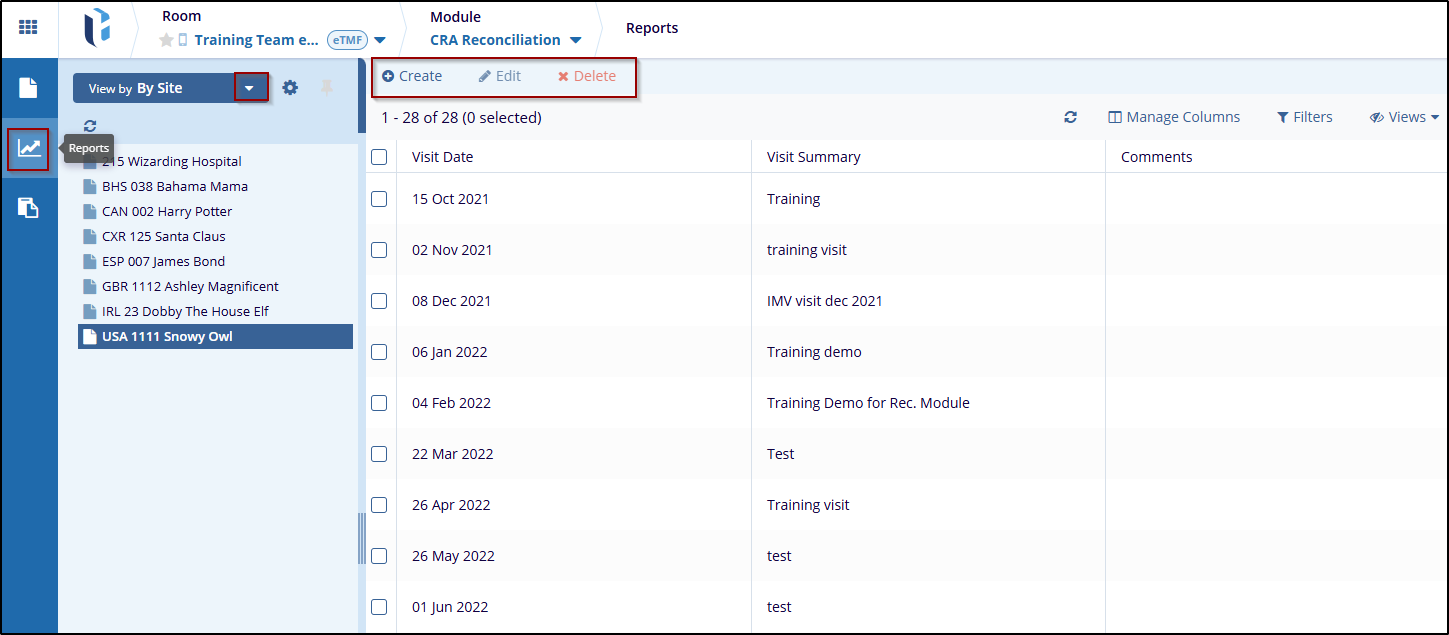Screen dimensions: 1449x635
Task: Refresh the reports grid
Action: click(1070, 117)
